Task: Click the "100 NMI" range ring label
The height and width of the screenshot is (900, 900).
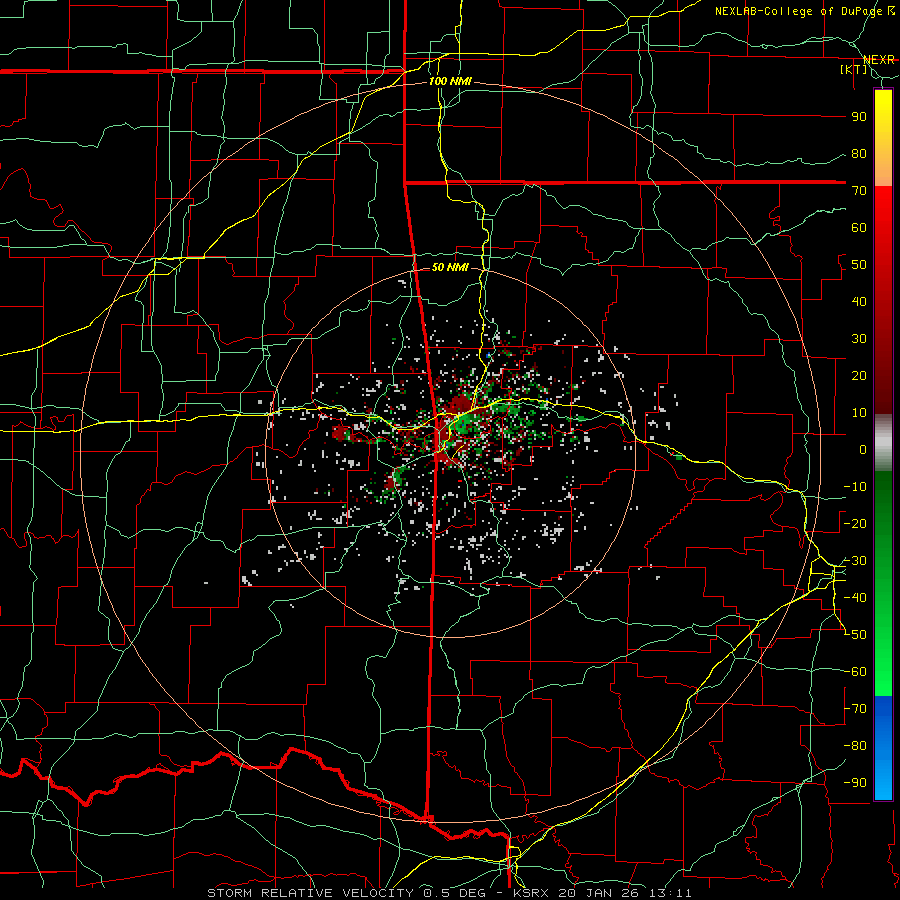Action: (450, 82)
